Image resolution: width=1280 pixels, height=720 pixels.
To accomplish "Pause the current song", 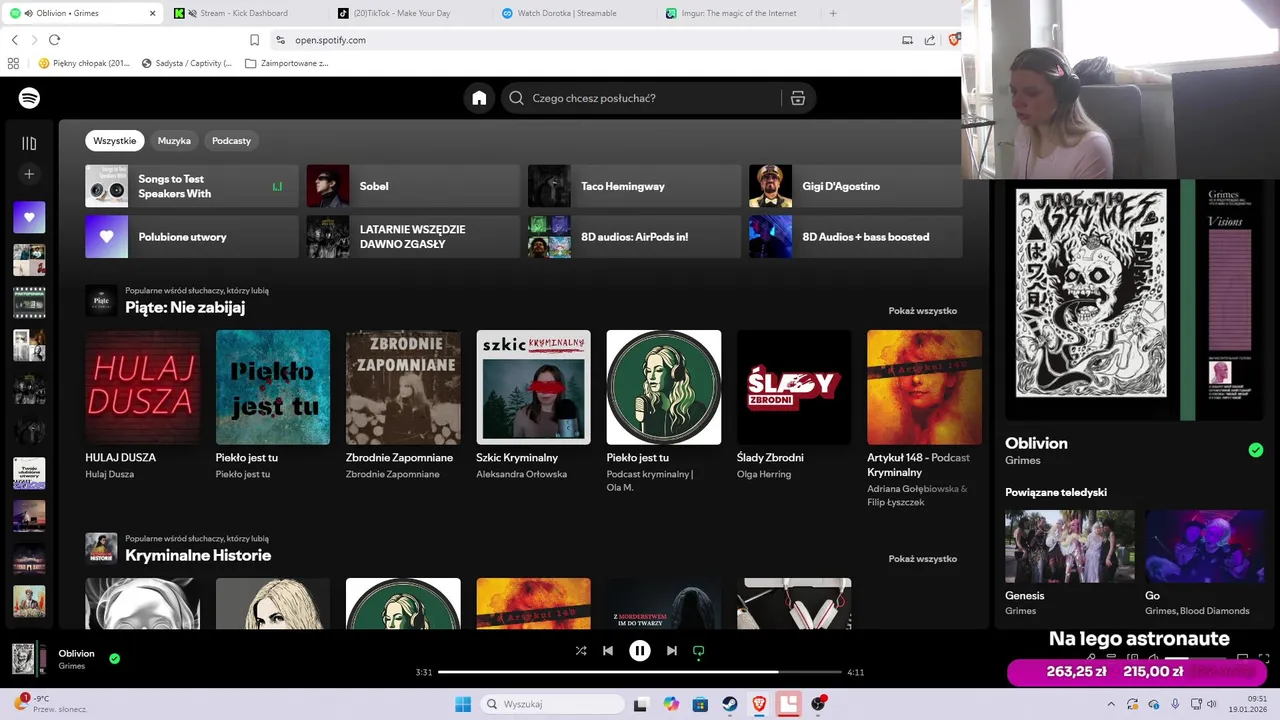I will pyautogui.click(x=640, y=650).
